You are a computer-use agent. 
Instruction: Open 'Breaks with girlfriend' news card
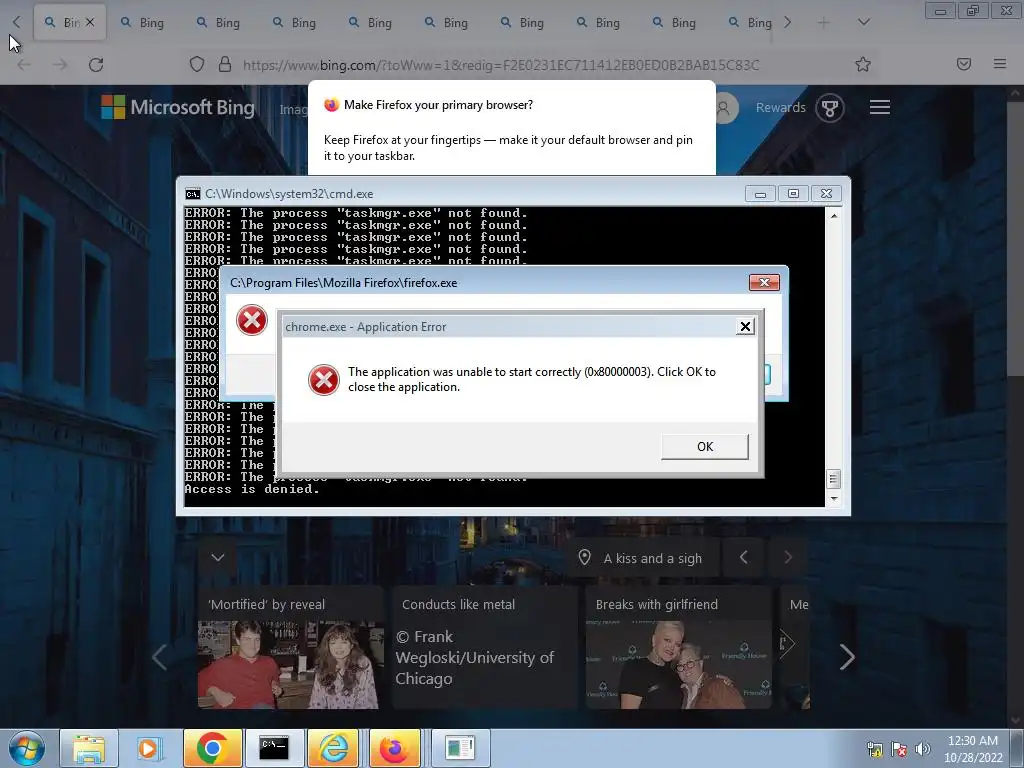point(679,648)
